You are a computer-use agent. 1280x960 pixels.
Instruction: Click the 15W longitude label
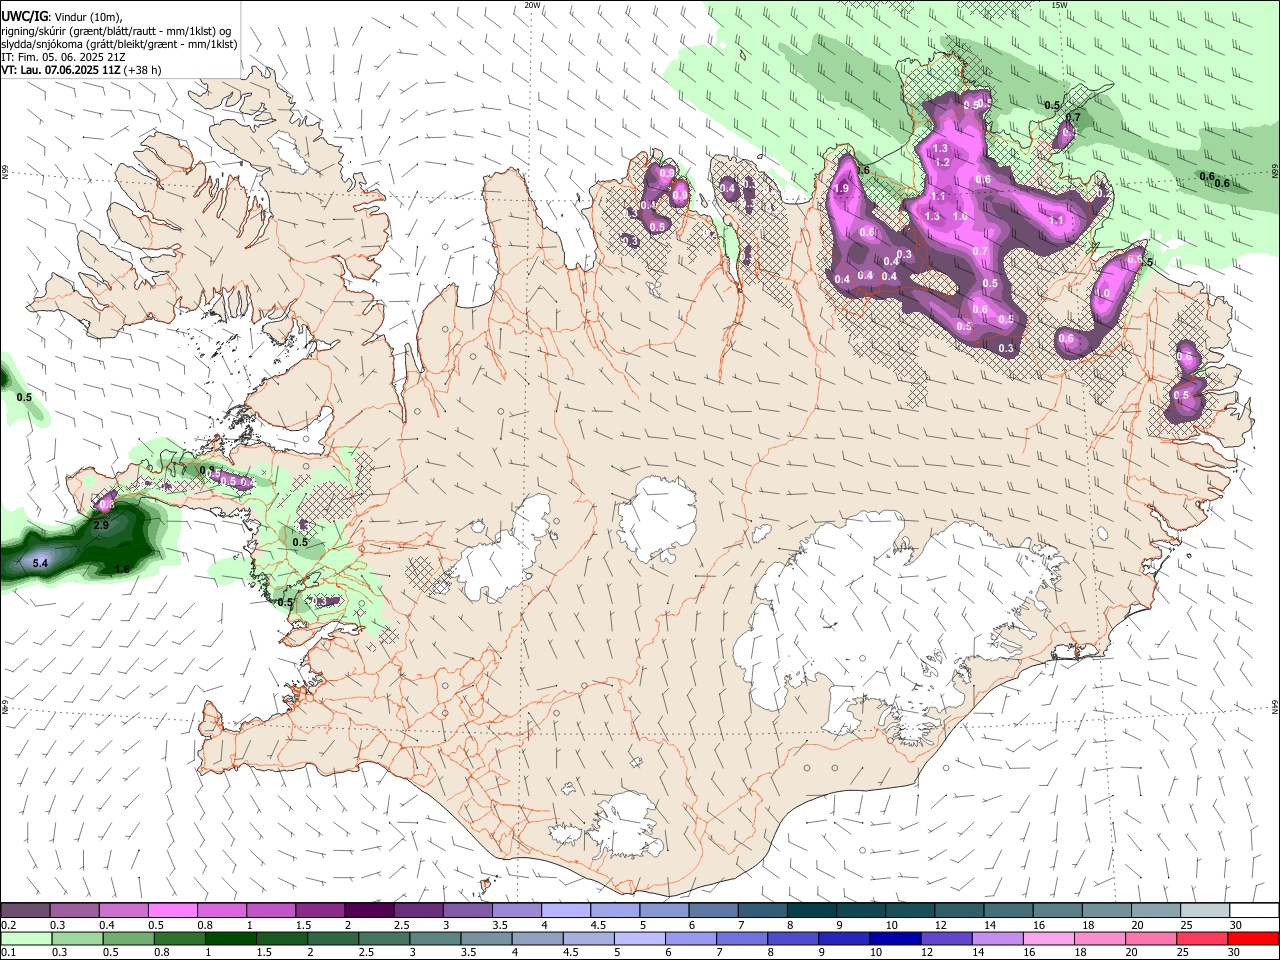[1059, 5]
